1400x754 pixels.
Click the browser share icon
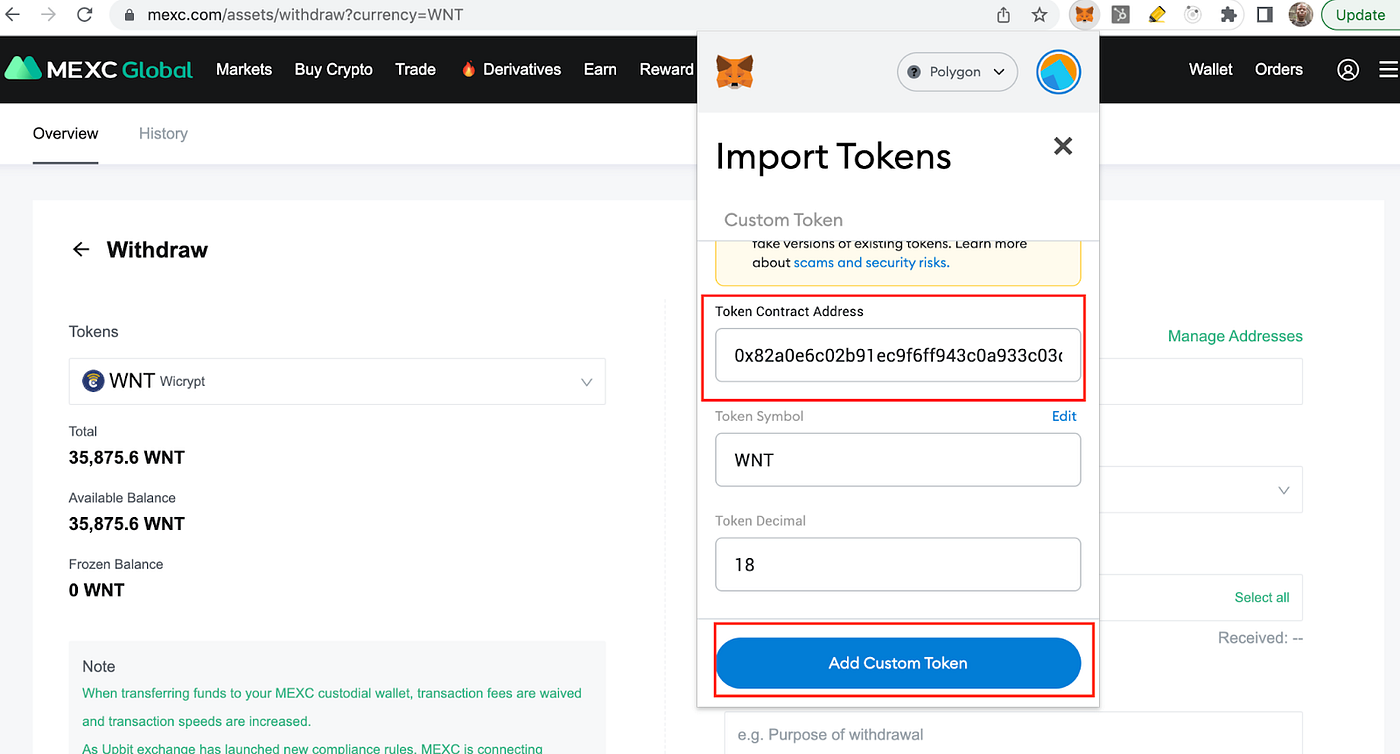1003,15
